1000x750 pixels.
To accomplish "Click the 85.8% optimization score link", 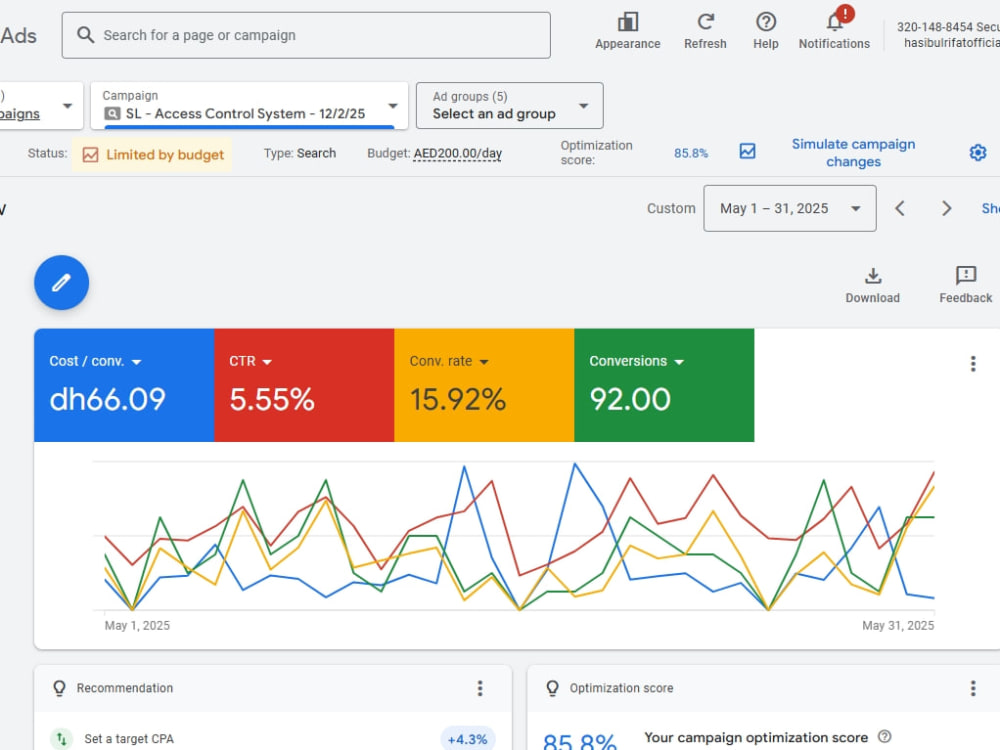I will (x=691, y=153).
